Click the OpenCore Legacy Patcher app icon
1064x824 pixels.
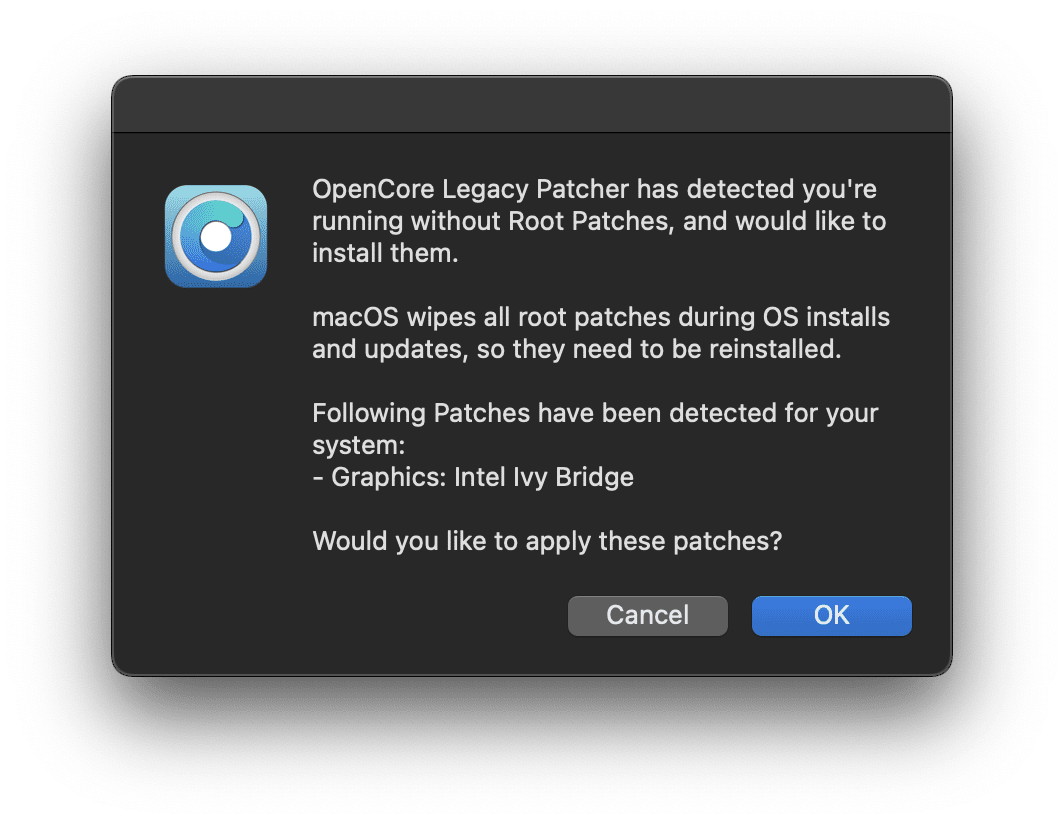pyautogui.click(x=216, y=236)
